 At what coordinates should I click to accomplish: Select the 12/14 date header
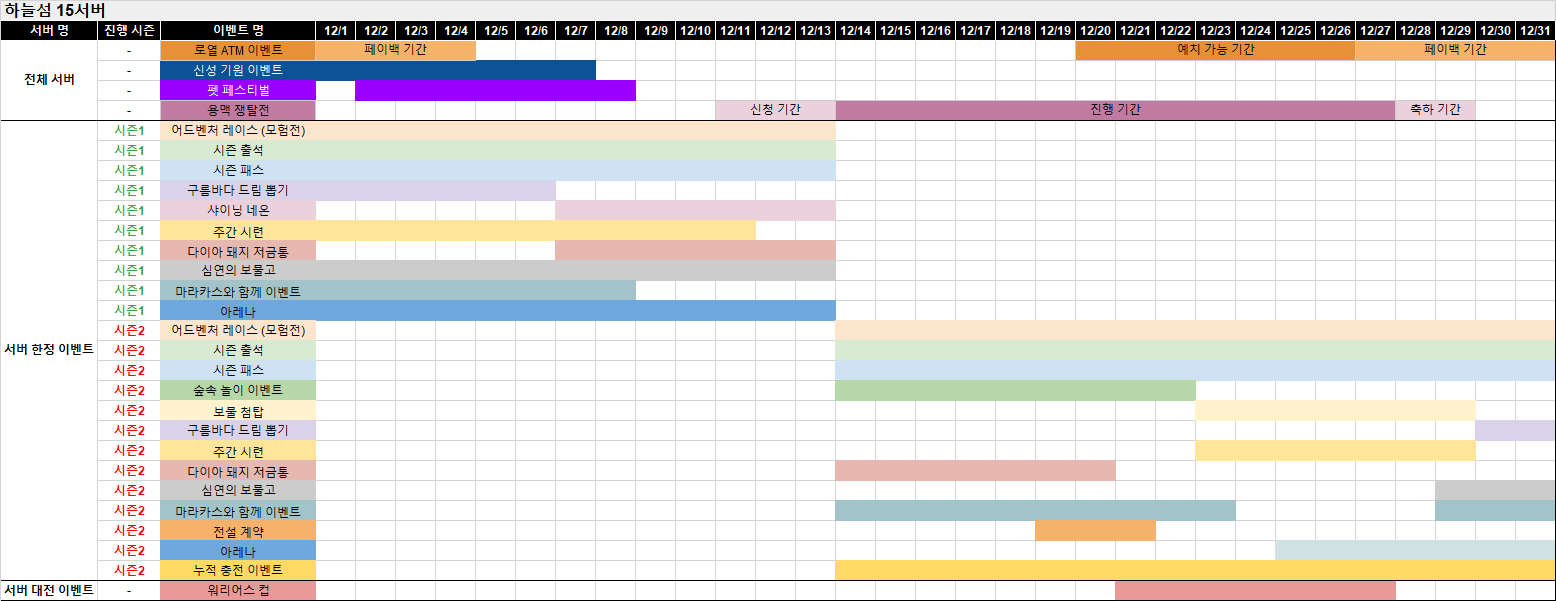[855, 30]
